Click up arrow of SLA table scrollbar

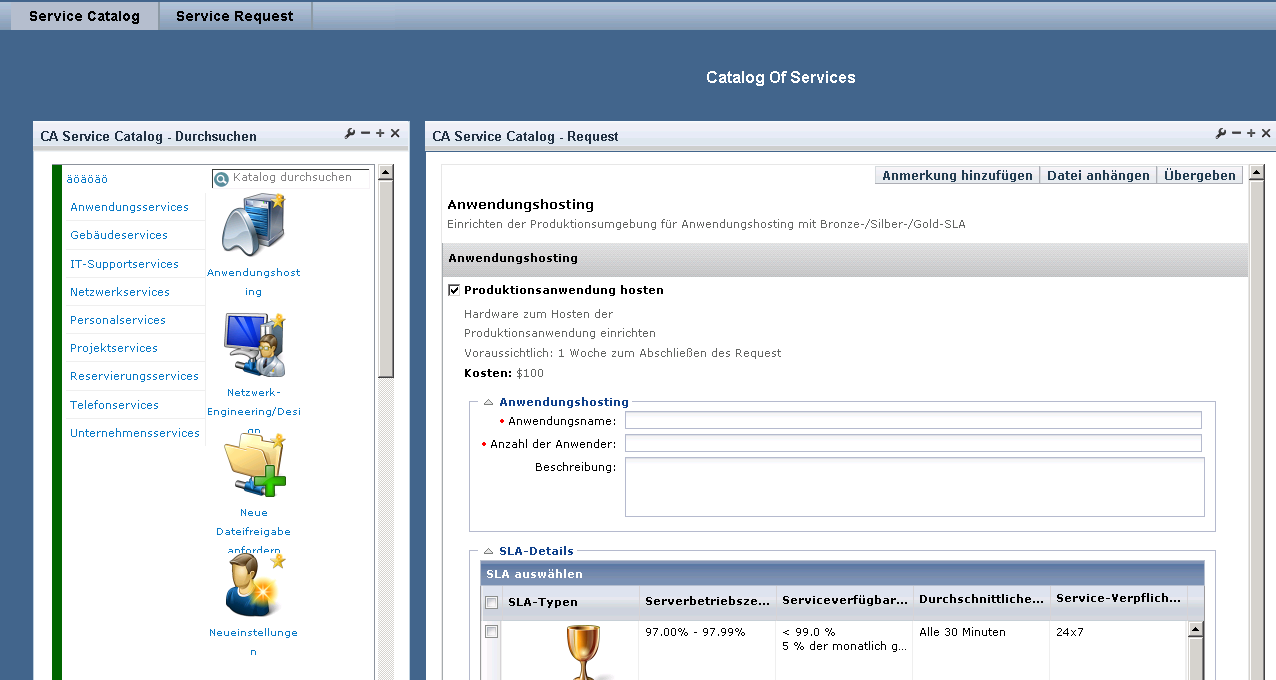click(1195, 629)
